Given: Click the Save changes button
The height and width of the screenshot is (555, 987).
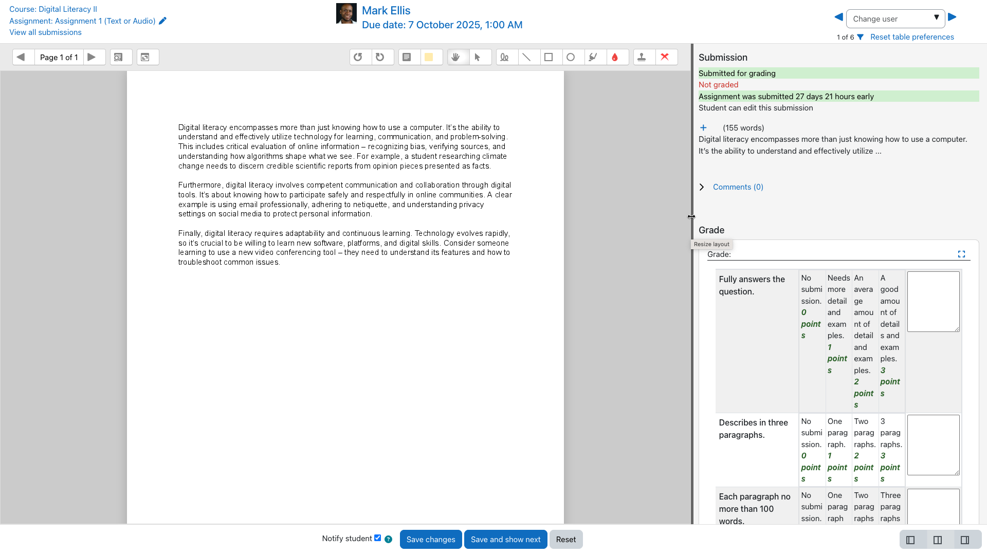Looking at the screenshot, I should pos(431,539).
